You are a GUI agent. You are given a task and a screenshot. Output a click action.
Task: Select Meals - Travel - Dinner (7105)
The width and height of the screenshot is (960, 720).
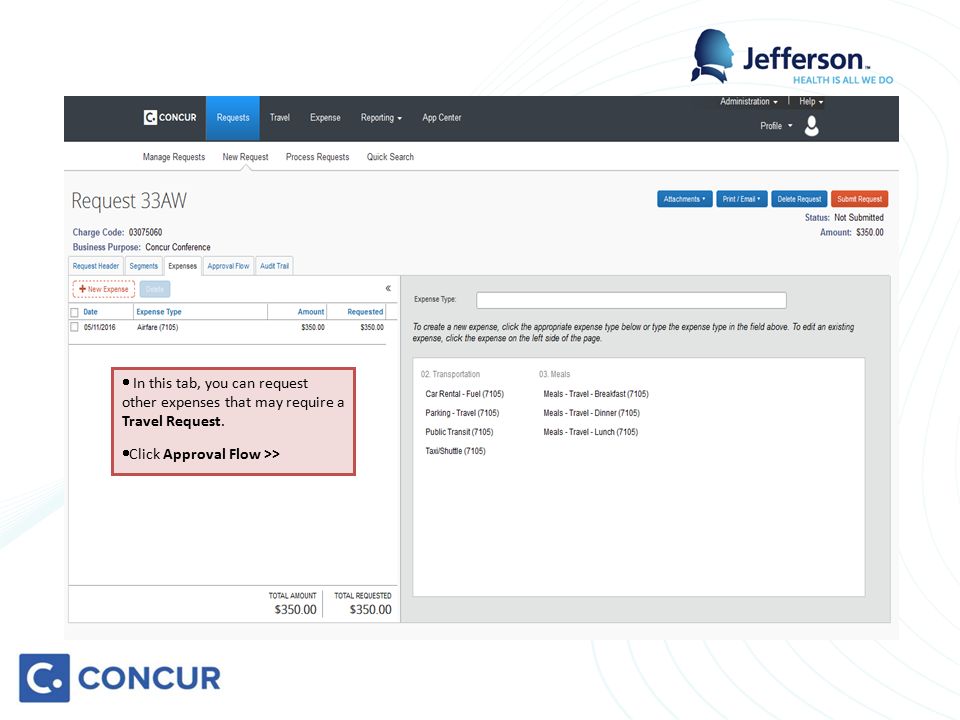pyautogui.click(x=591, y=413)
